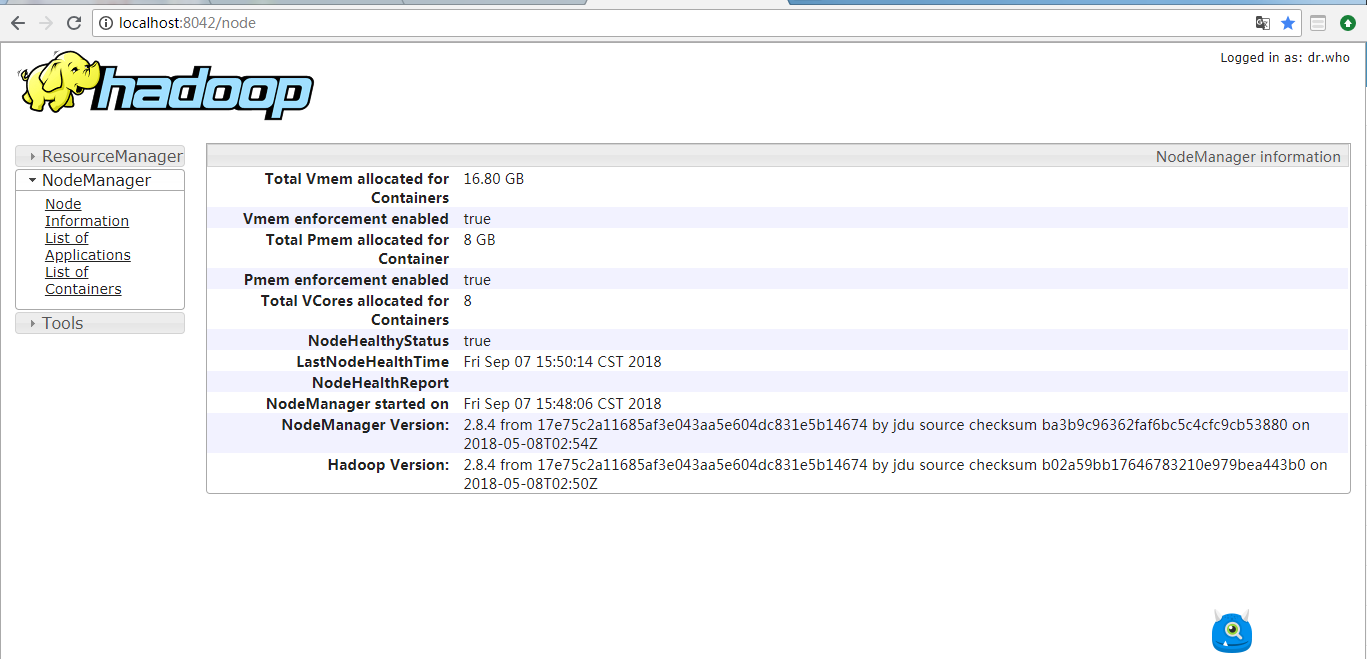Viewport: 1367px width, 659px height.
Task: Click Total VCores allocated for Containers label
Action: point(355,310)
